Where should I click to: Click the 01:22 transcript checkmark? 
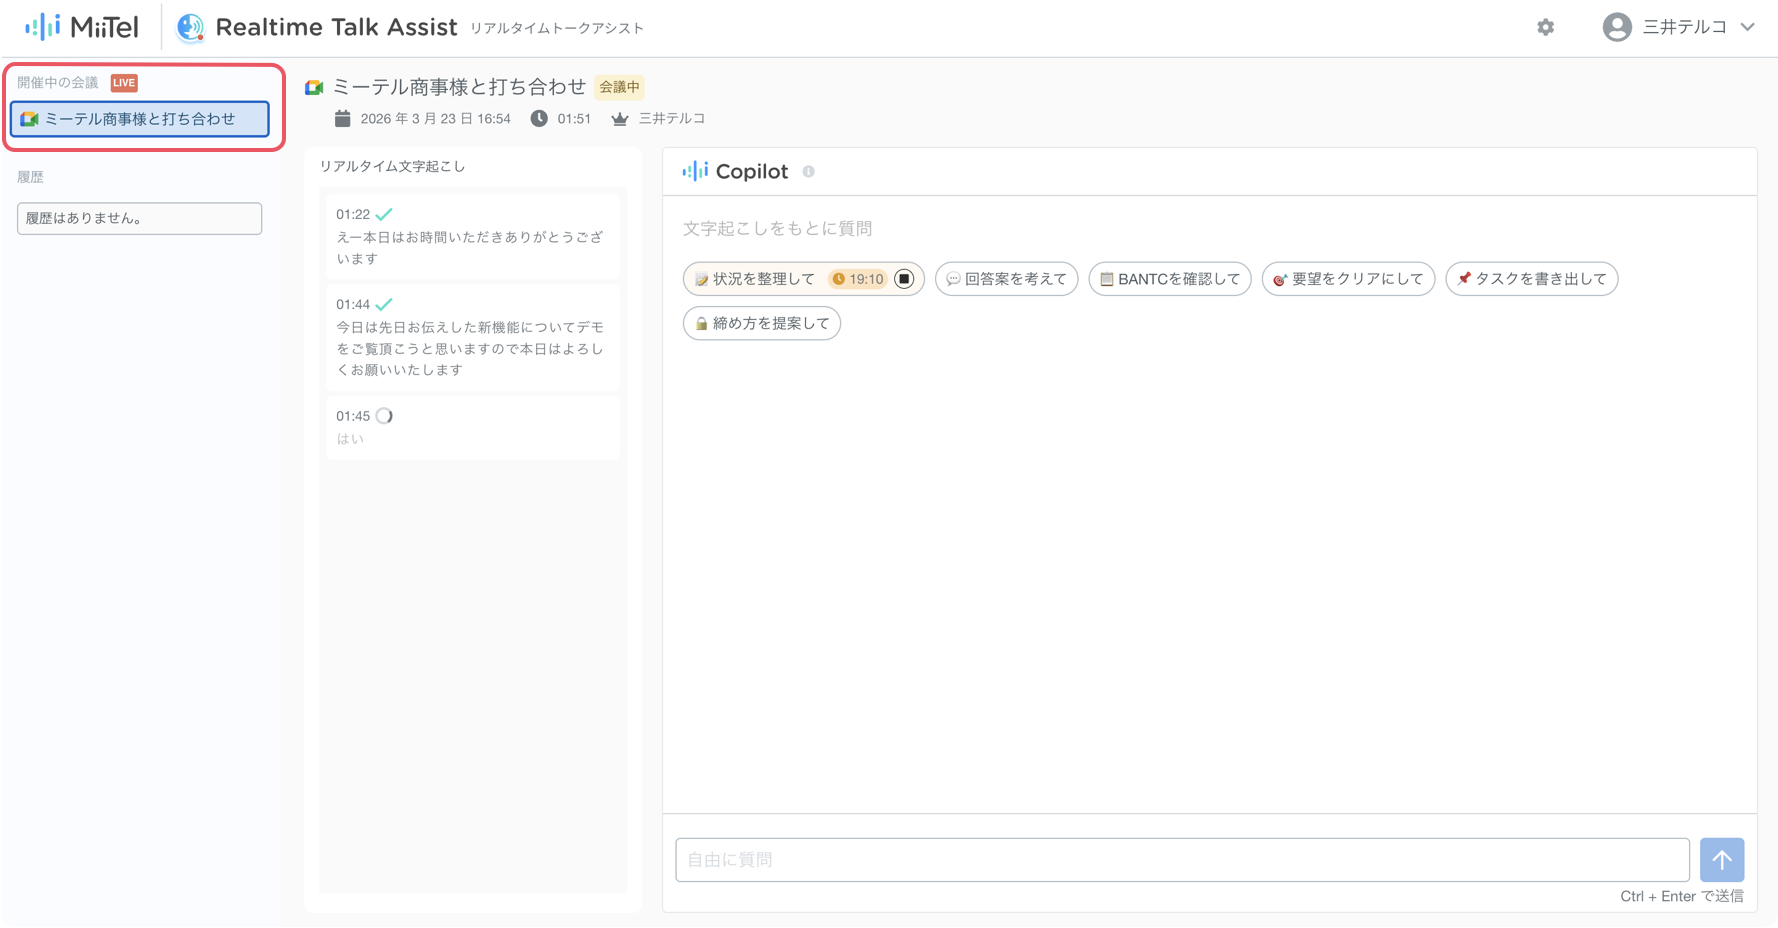click(x=384, y=214)
